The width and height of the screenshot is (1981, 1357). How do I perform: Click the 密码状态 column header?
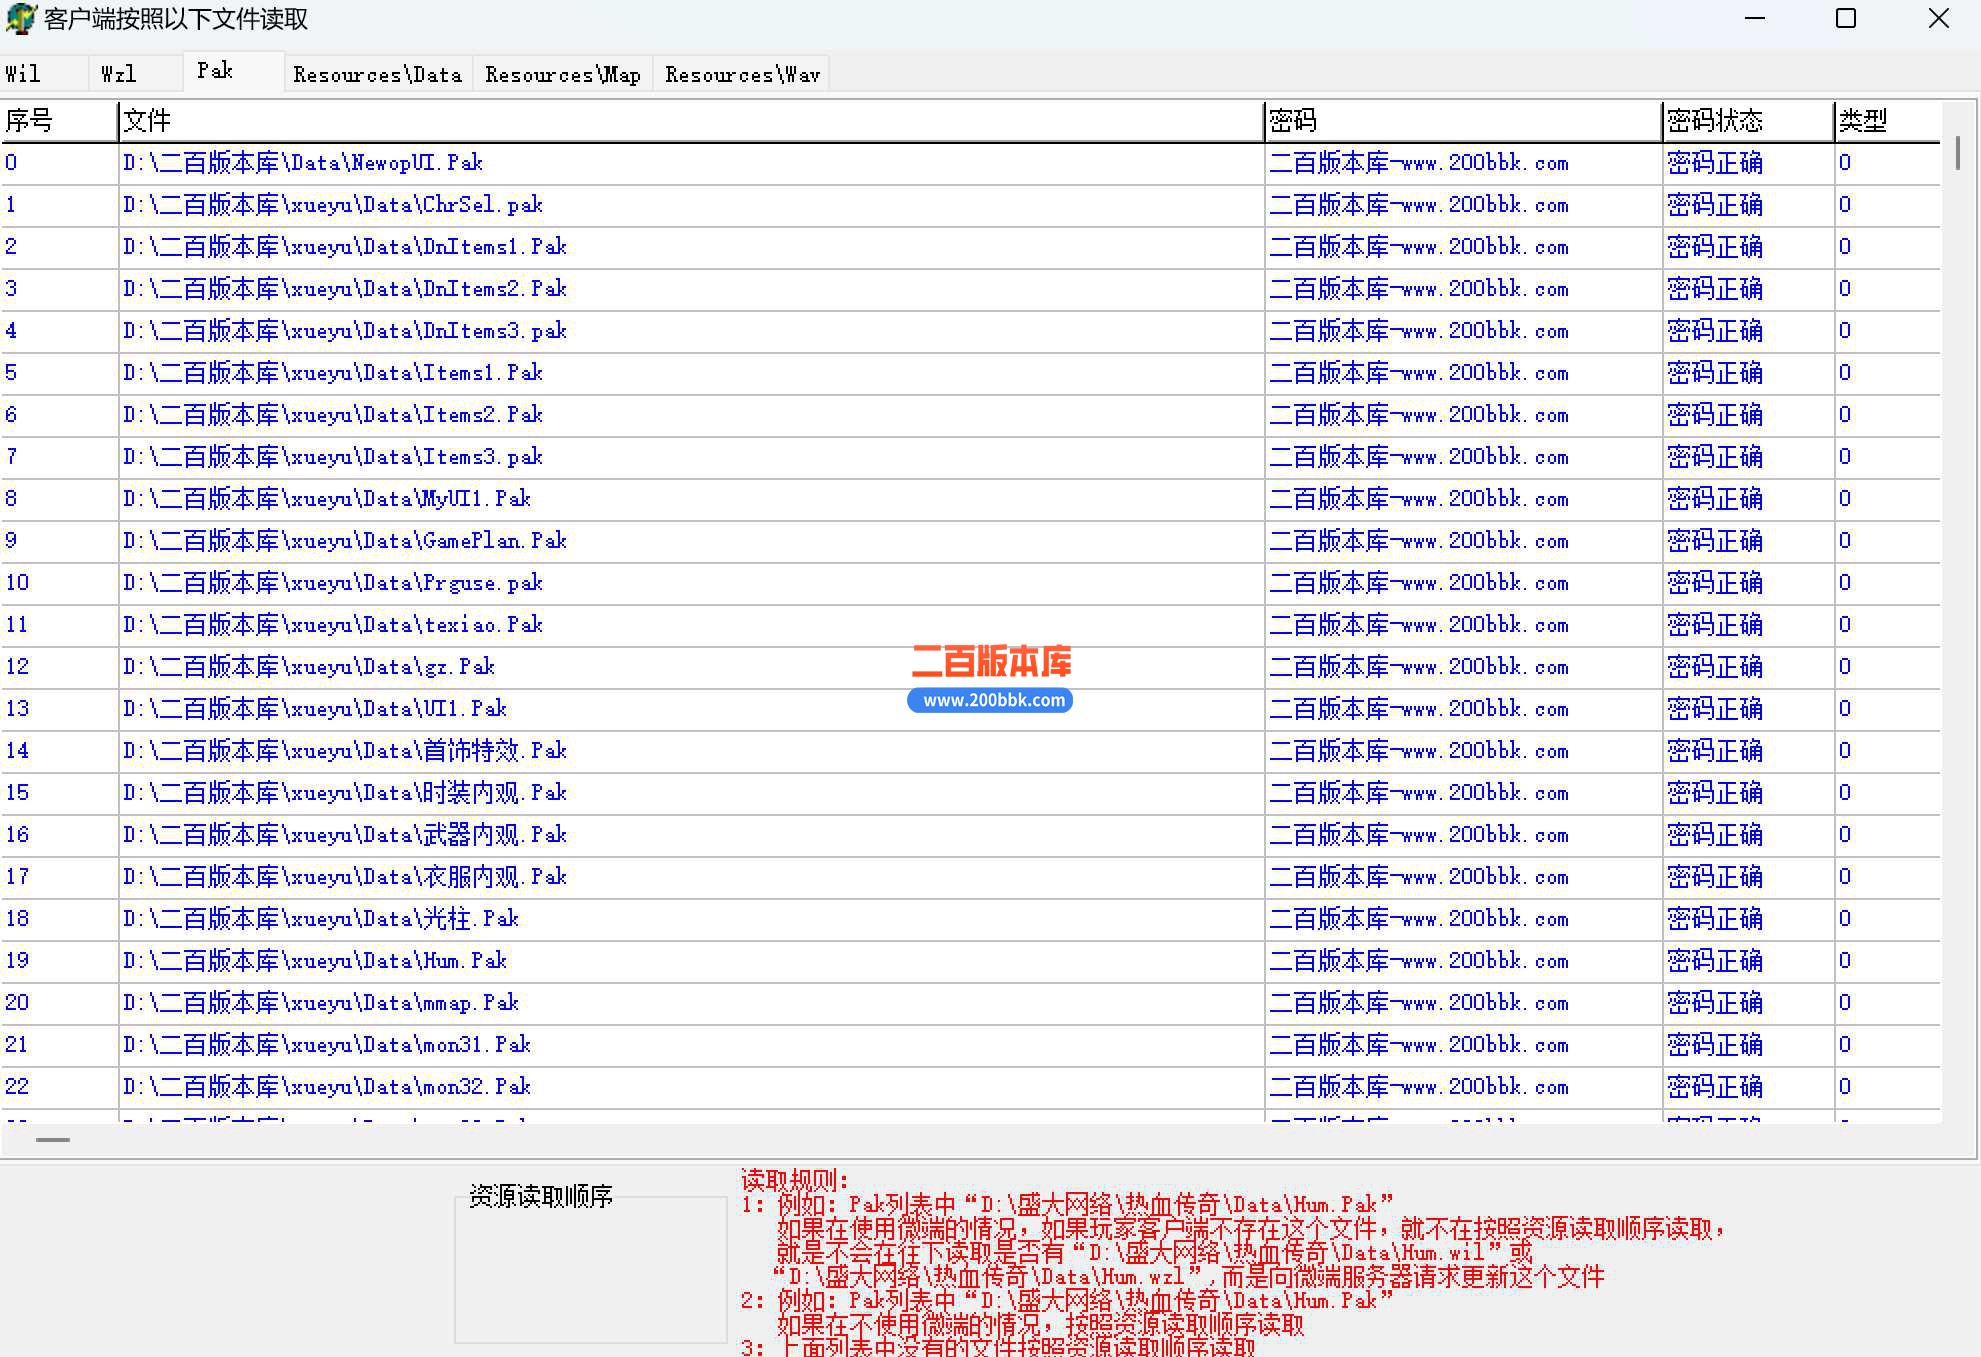(x=1748, y=121)
